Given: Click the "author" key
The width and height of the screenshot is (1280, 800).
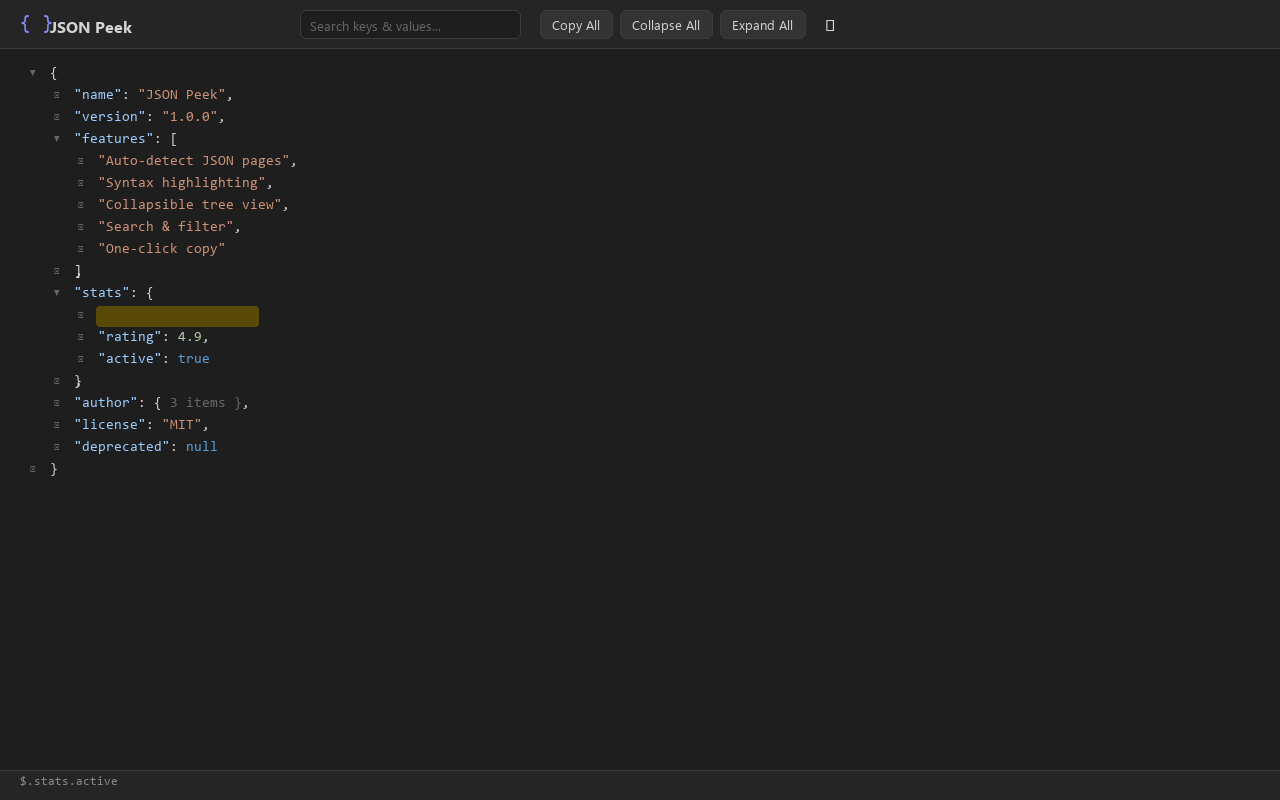Looking at the screenshot, I should pos(106,403).
